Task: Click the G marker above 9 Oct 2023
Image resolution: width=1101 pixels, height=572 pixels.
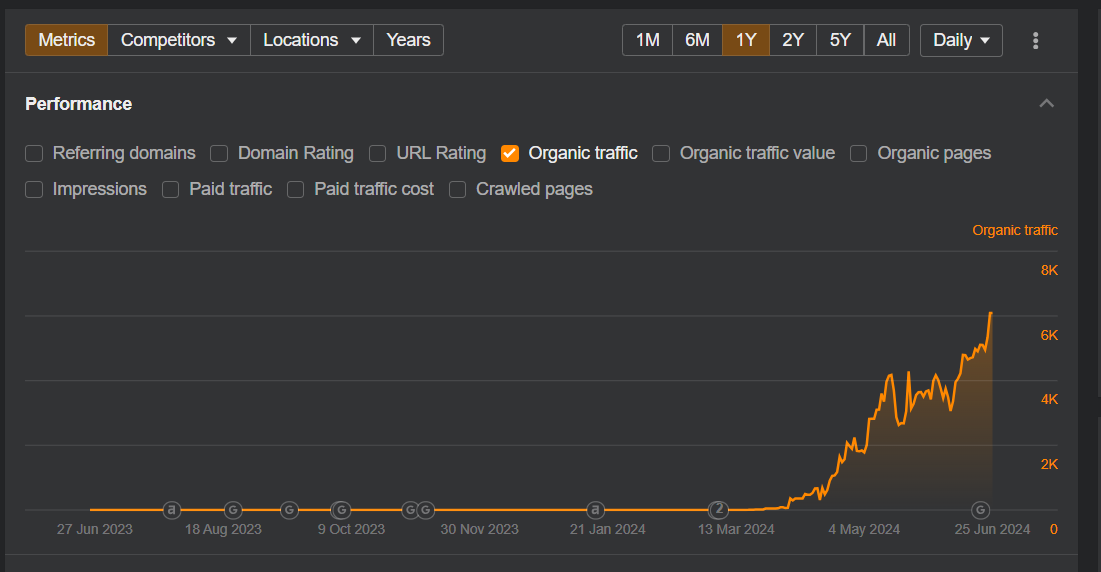Action: 341,510
